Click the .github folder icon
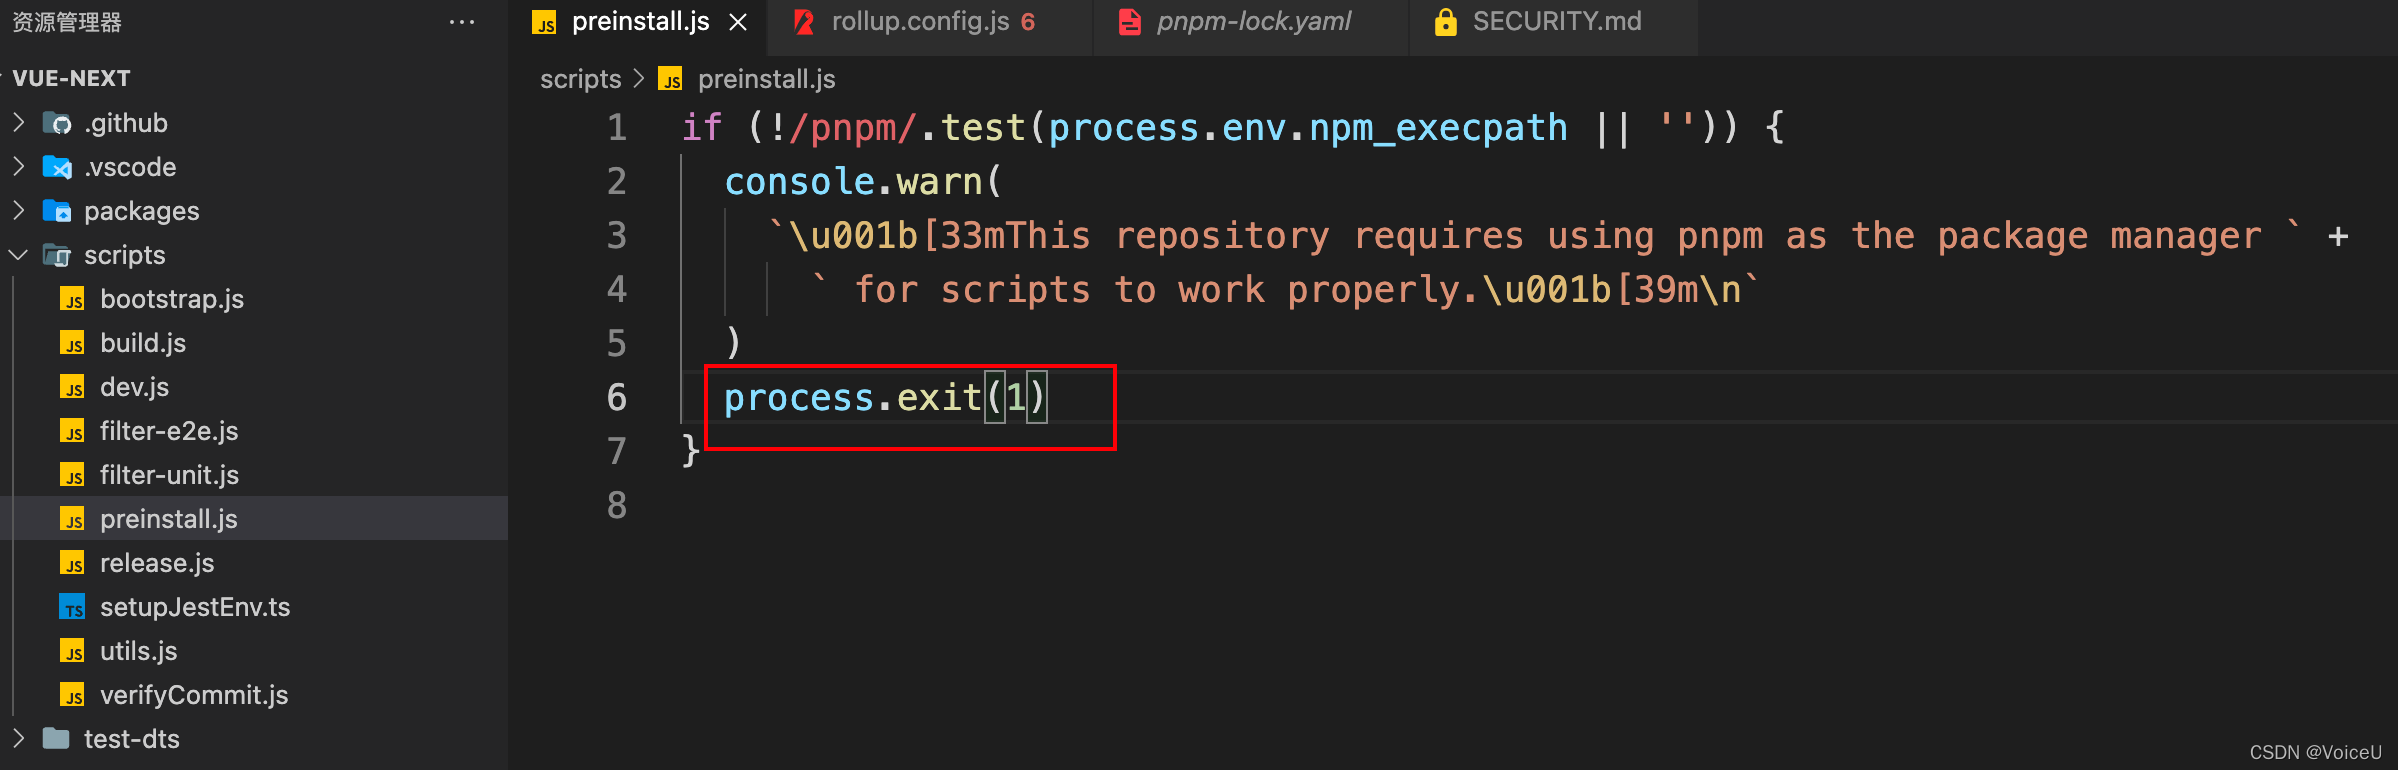 [57, 123]
